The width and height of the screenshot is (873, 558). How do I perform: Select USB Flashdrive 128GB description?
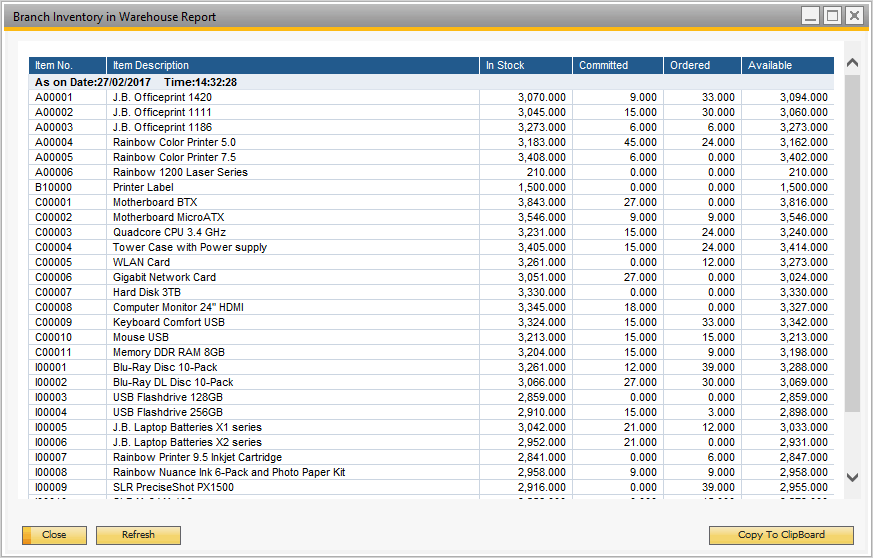click(168, 398)
